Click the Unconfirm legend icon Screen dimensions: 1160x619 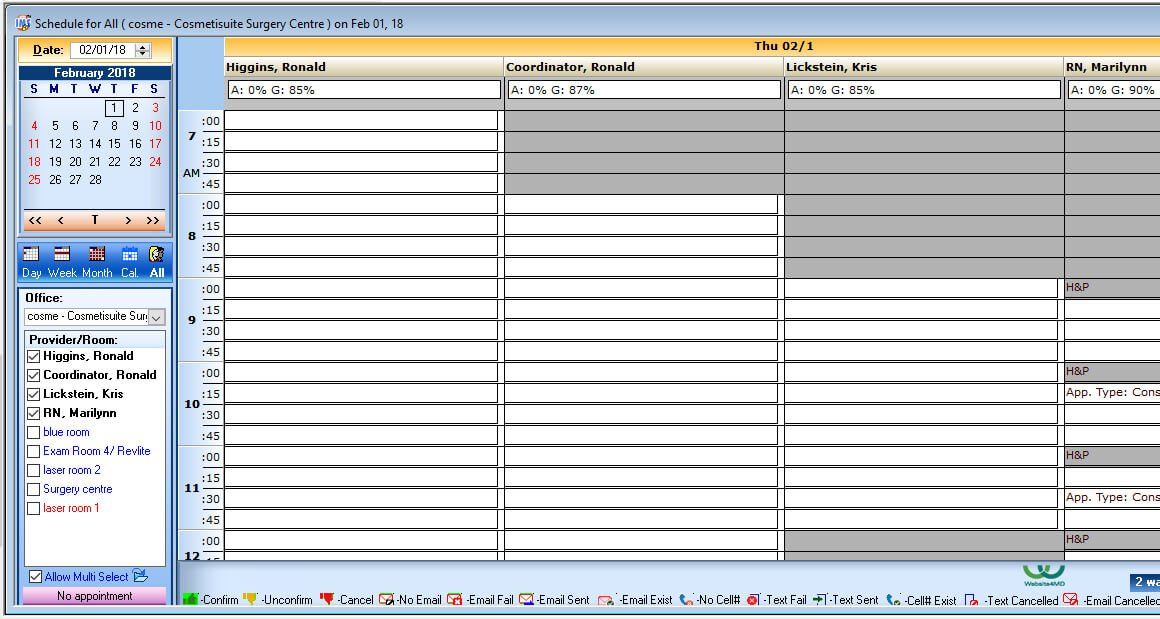coord(250,599)
